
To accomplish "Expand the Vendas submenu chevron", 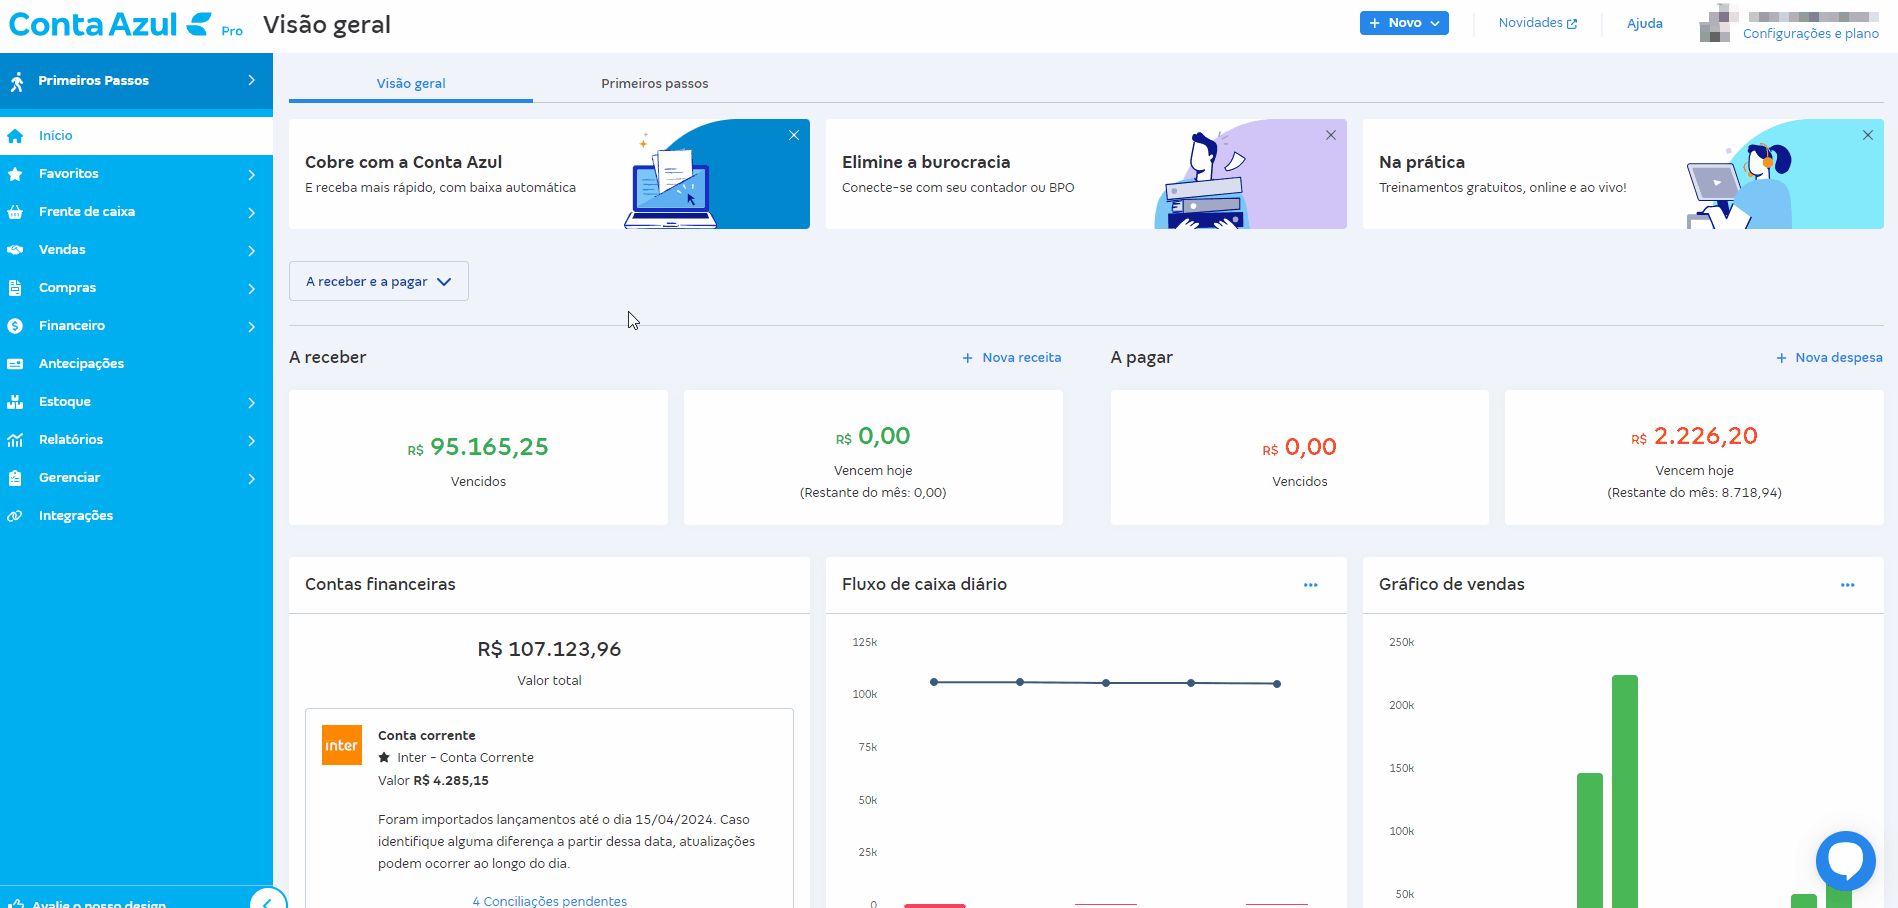I will coord(251,251).
